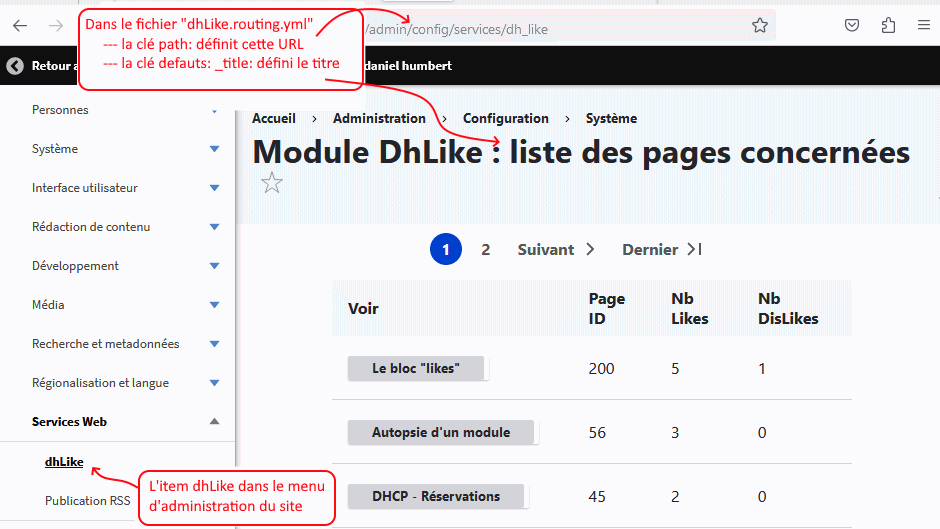This screenshot has height=529, width=940.
Task: Open the browser hamburger menu
Action: coord(924,25)
